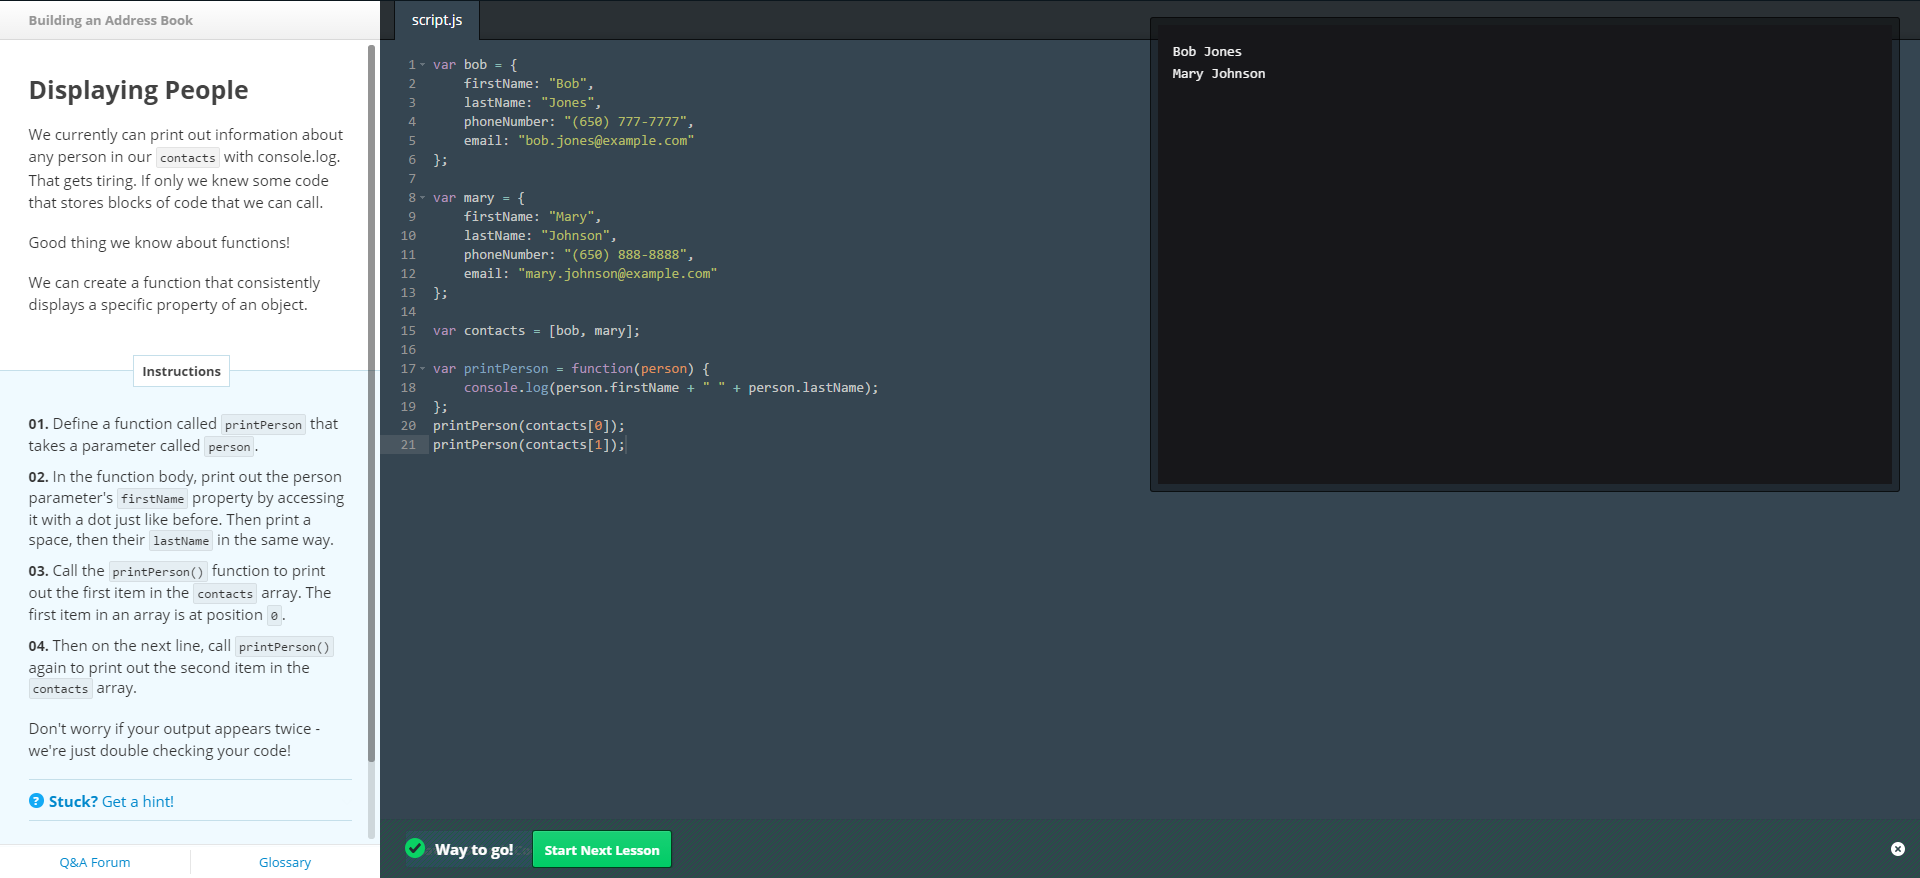The width and height of the screenshot is (1920, 878).
Task: Click the contacts code tag in the intro paragraph
Action: point(188,158)
